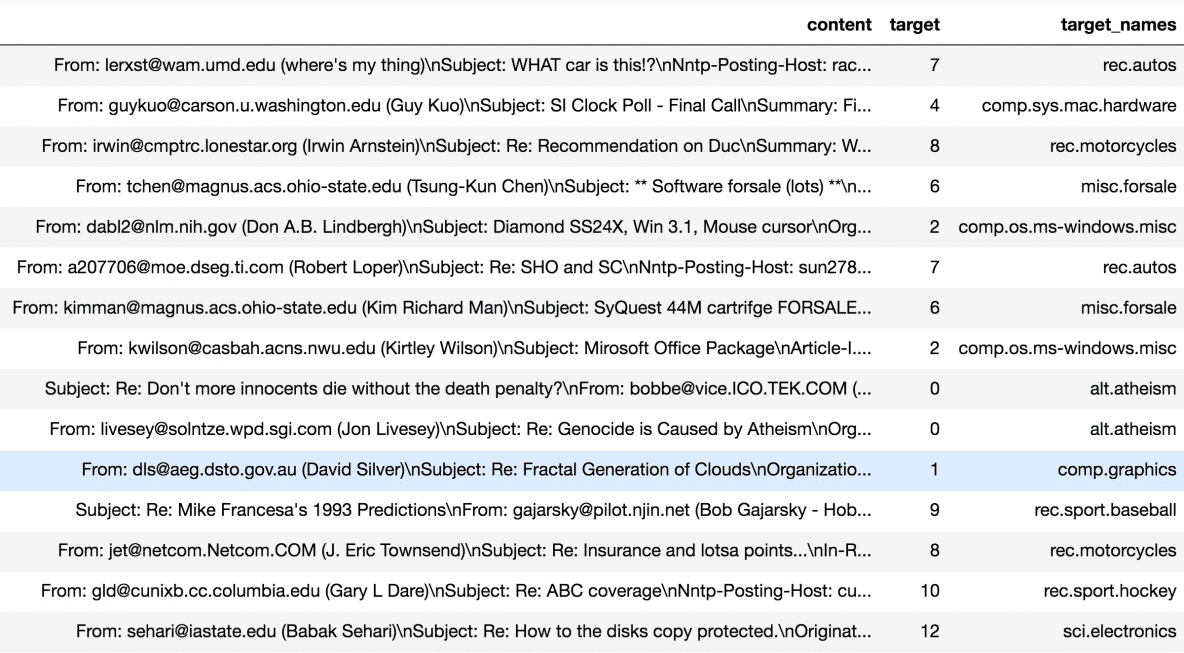Select the target value 12 cell

click(929, 631)
